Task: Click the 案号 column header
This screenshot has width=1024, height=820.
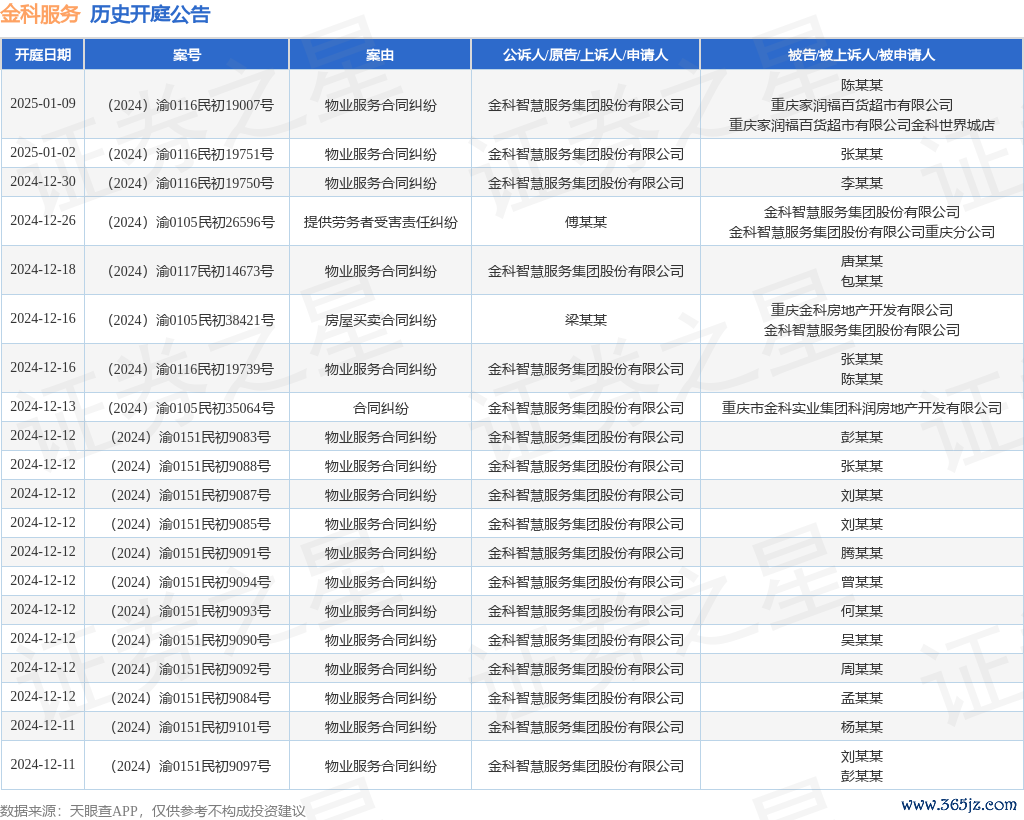Action: pyautogui.click(x=187, y=55)
